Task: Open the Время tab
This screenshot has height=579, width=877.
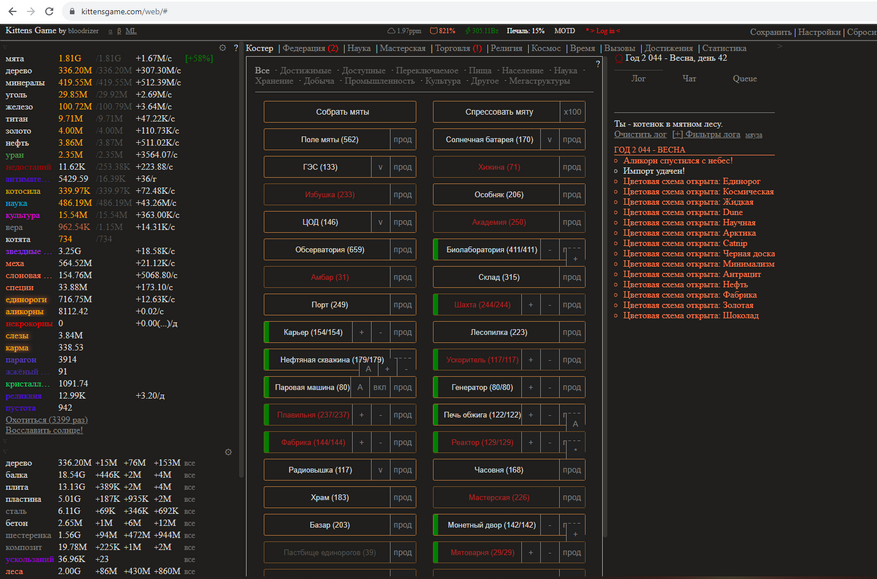Action: tap(582, 48)
